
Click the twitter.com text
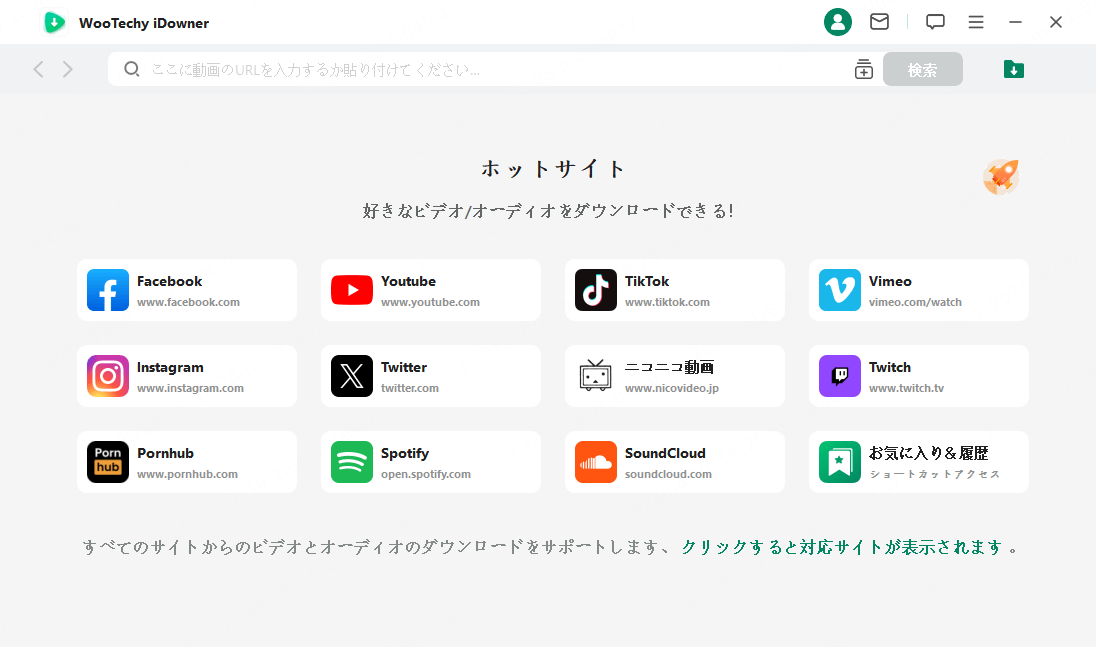tap(410, 388)
